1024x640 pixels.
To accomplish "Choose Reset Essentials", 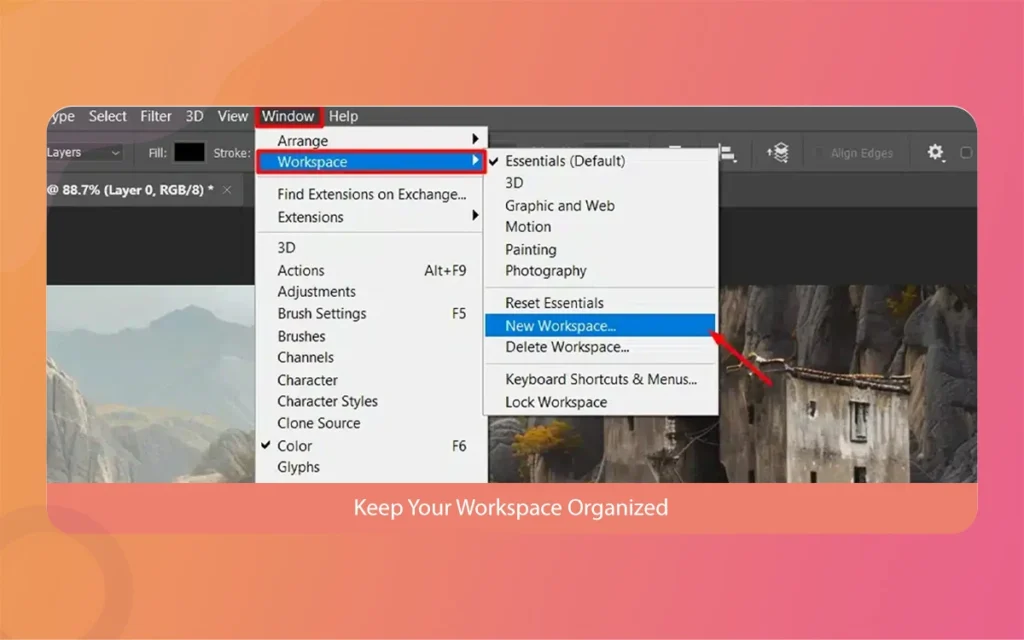I will [x=600, y=303].
